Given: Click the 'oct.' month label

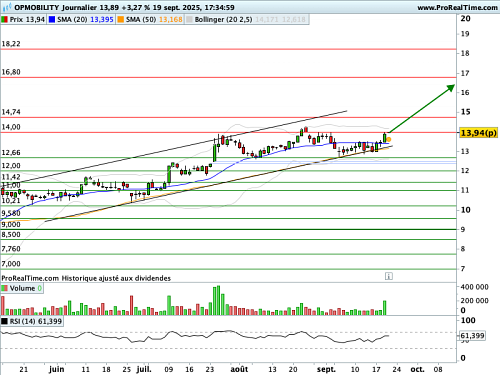Looking at the screenshot, I should (x=417, y=369).
